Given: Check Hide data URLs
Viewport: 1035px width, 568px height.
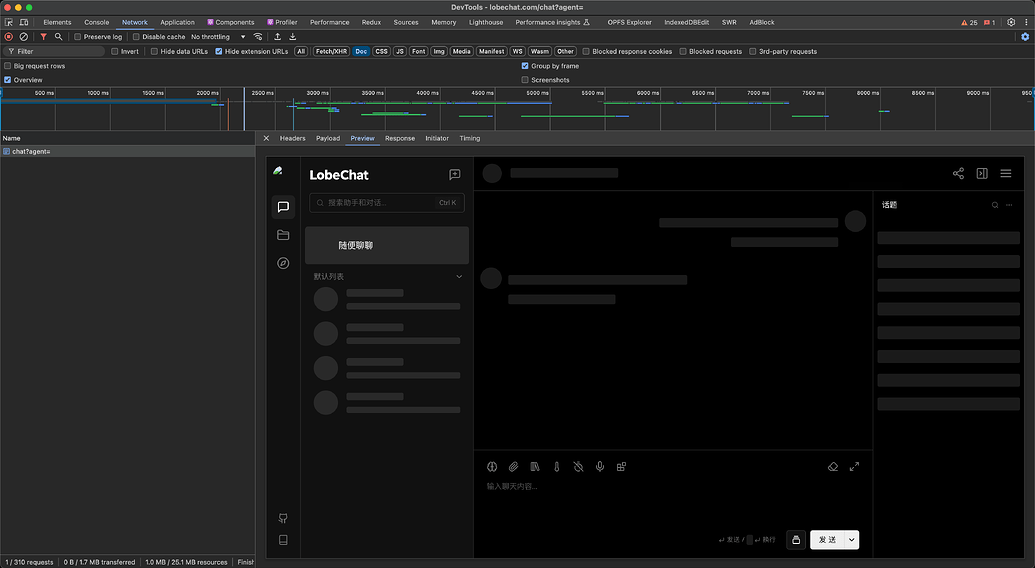Looking at the screenshot, I should pyautogui.click(x=154, y=51).
